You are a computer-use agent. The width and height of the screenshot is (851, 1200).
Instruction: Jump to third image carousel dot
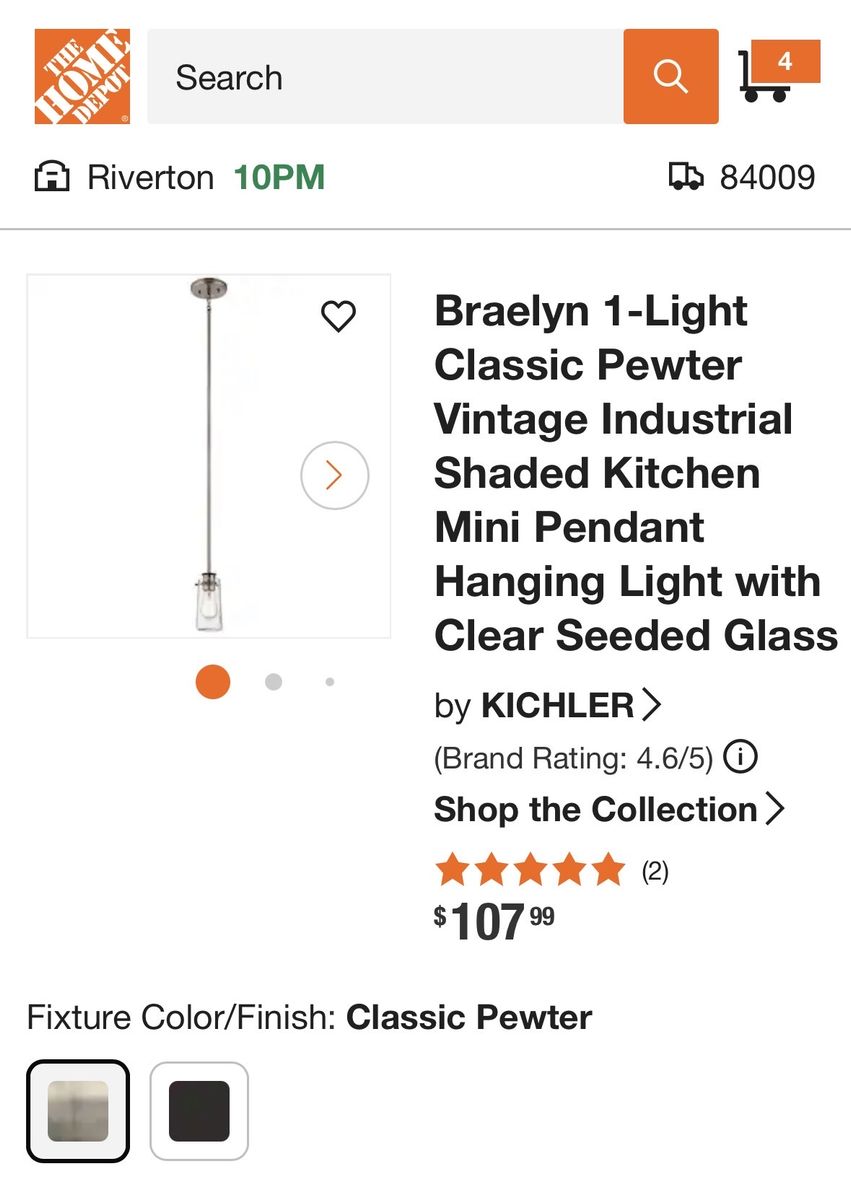pos(329,682)
